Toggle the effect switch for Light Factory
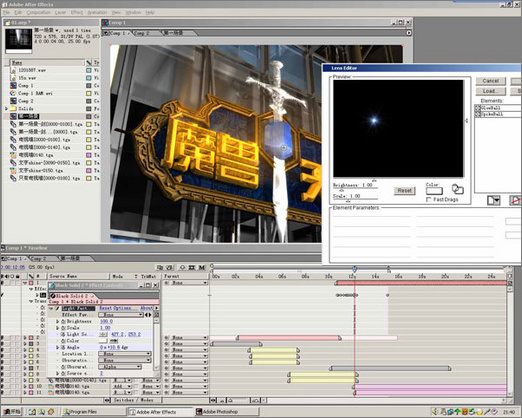Screen dimensions: 522x418 [x=57, y=308]
